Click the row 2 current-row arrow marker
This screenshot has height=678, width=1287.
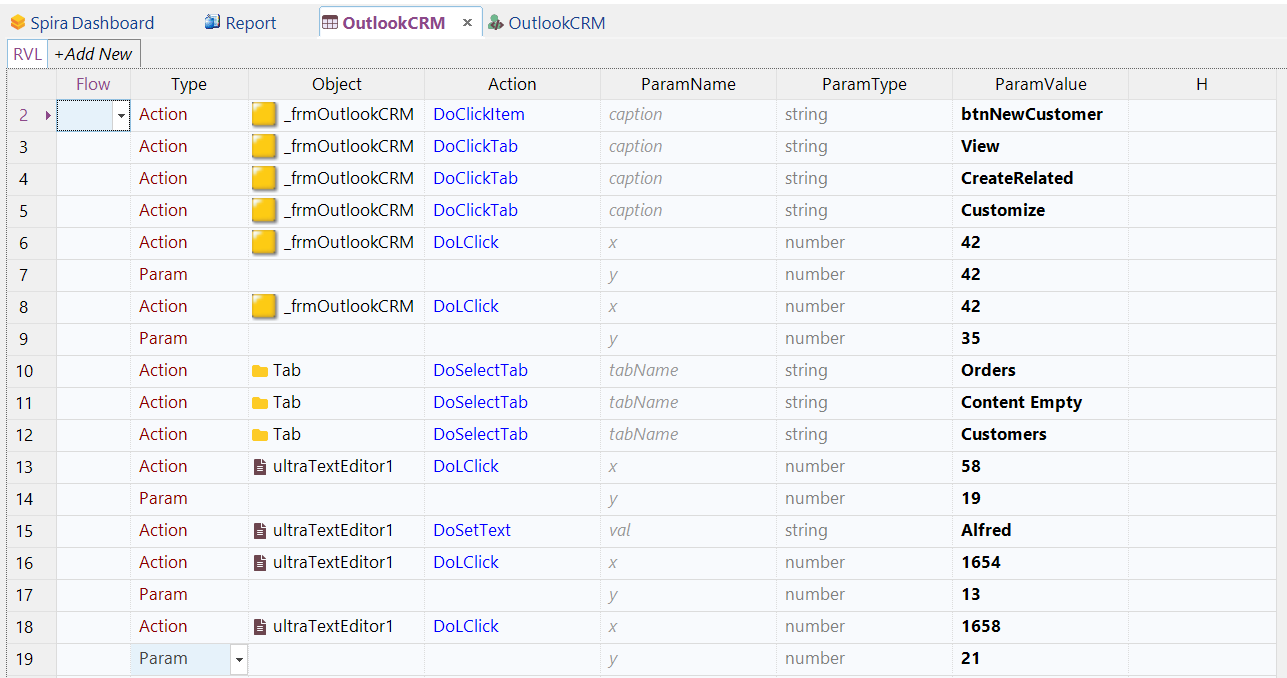(x=48, y=116)
